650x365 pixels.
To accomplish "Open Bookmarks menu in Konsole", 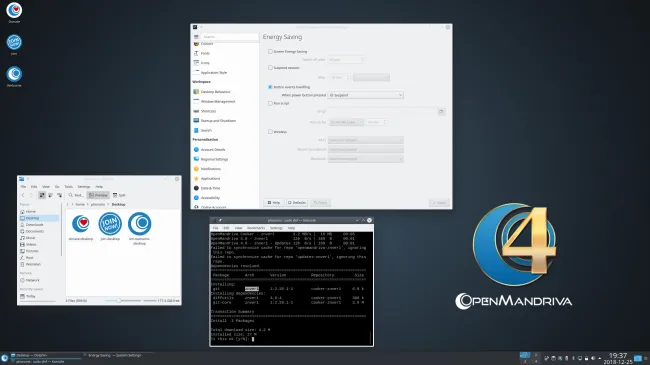I will 256,228.
